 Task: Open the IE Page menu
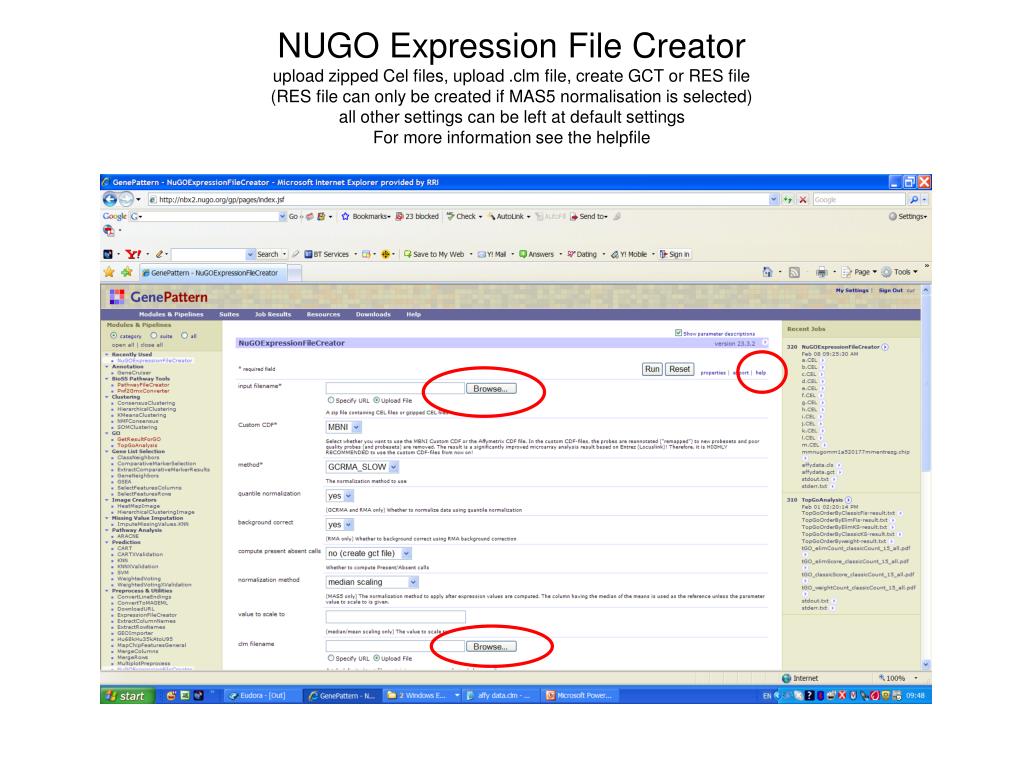[x=859, y=272]
